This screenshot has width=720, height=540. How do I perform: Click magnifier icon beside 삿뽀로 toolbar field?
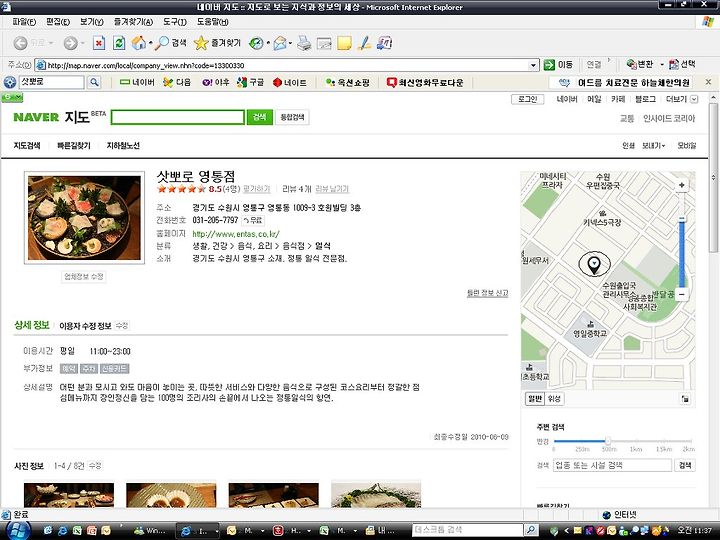(94, 82)
